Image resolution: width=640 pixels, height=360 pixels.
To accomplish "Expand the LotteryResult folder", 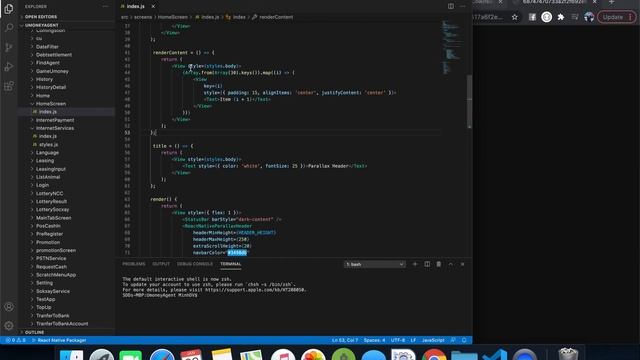I will (x=51, y=201).
